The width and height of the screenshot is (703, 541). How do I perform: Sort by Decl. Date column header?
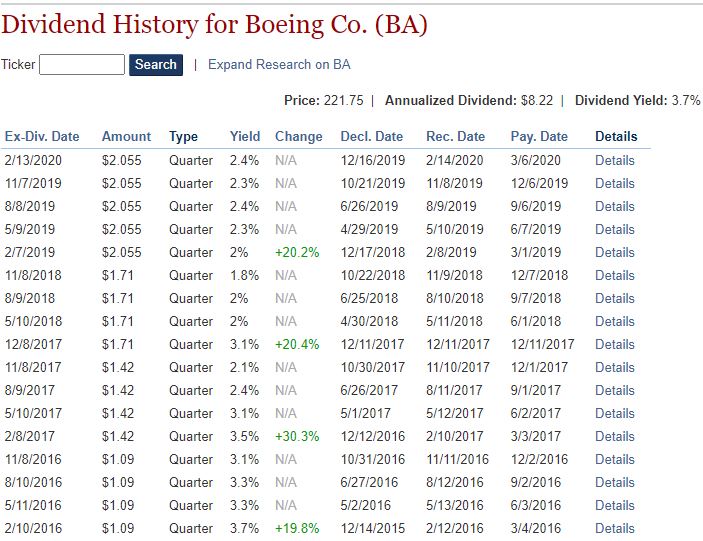pos(372,136)
